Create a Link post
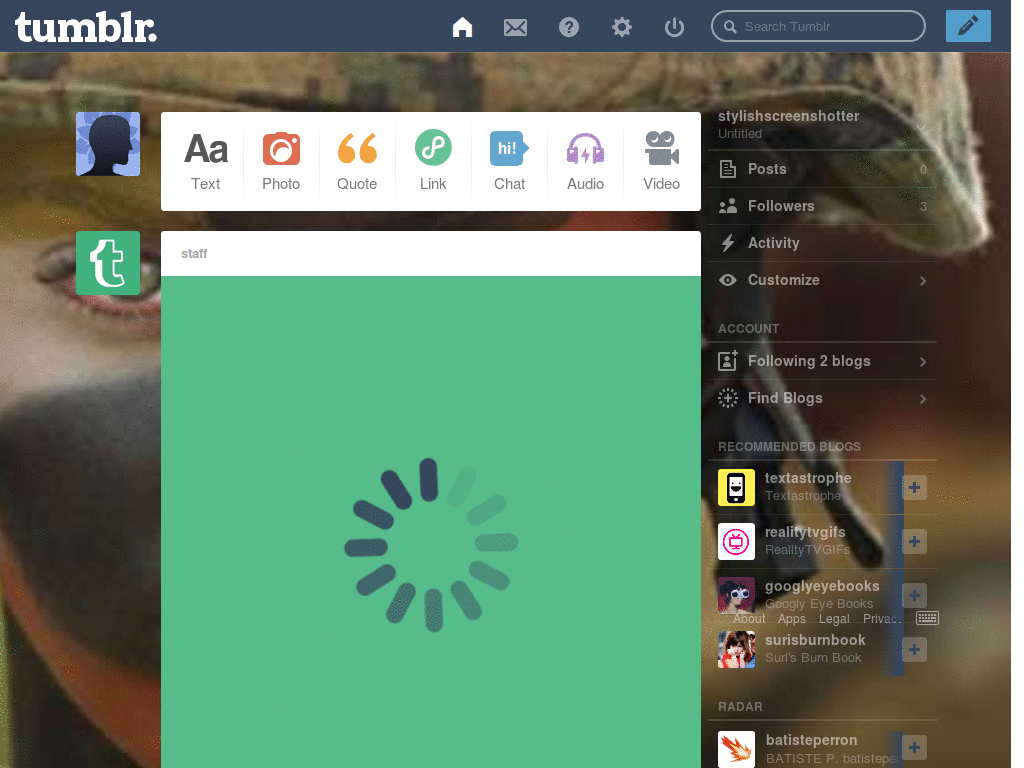The width and height of the screenshot is (1024, 768). tap(433, 161)
